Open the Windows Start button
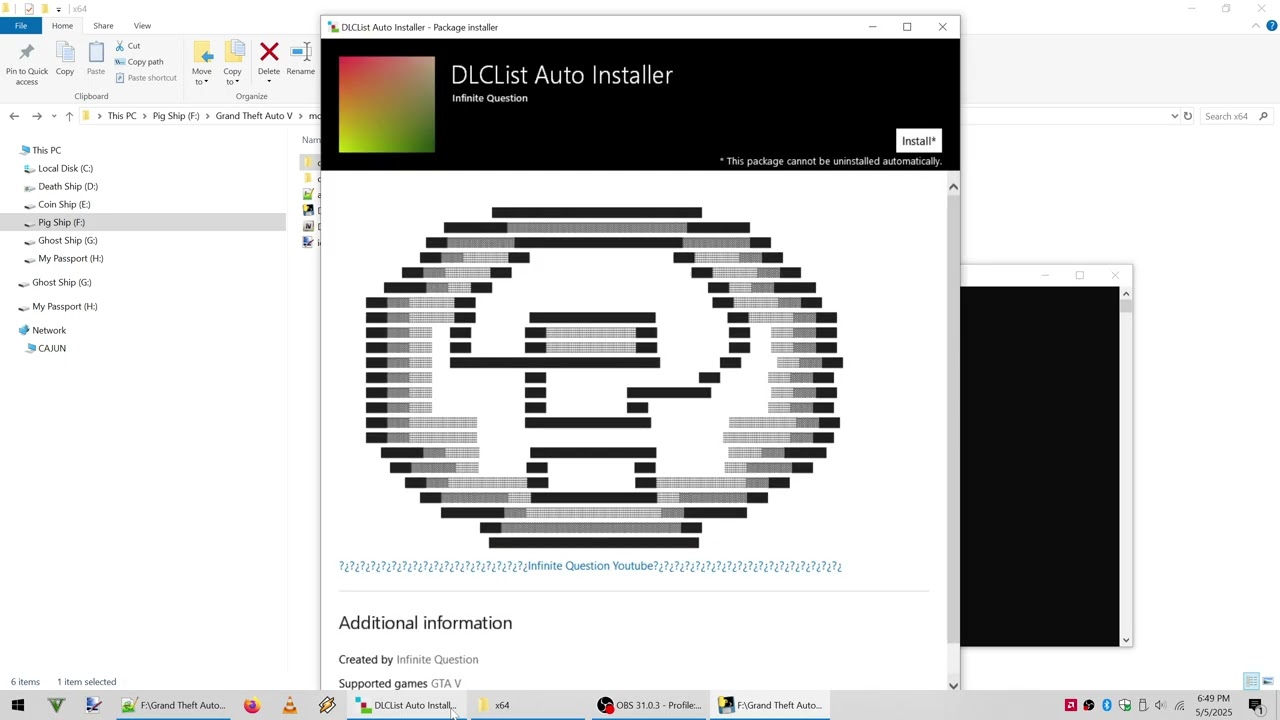1280x720 pixels. (x=18, y=705)
